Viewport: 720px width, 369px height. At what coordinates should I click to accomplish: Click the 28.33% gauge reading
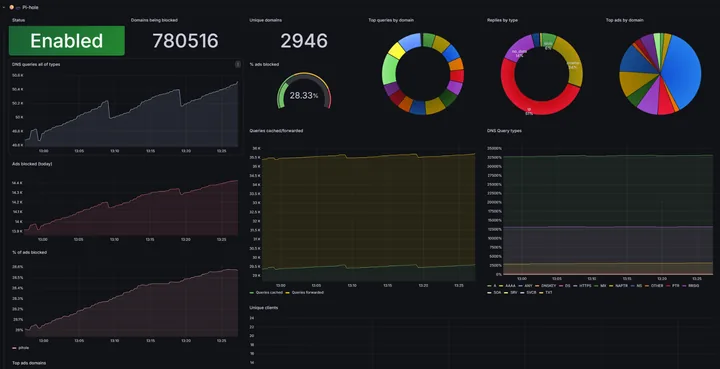click(x=304, y=95)
